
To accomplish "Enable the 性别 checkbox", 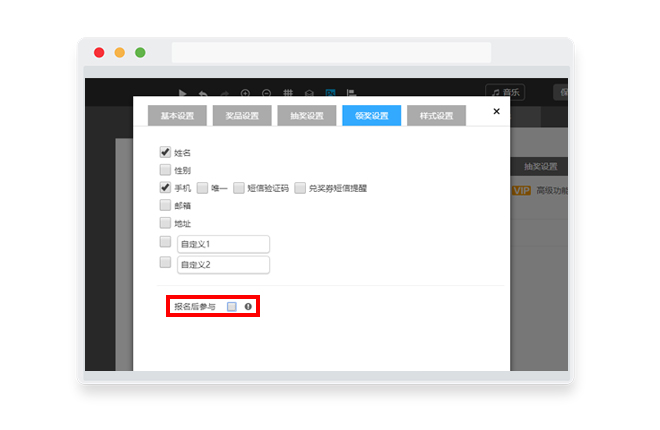I will click(x=165, y=170).
